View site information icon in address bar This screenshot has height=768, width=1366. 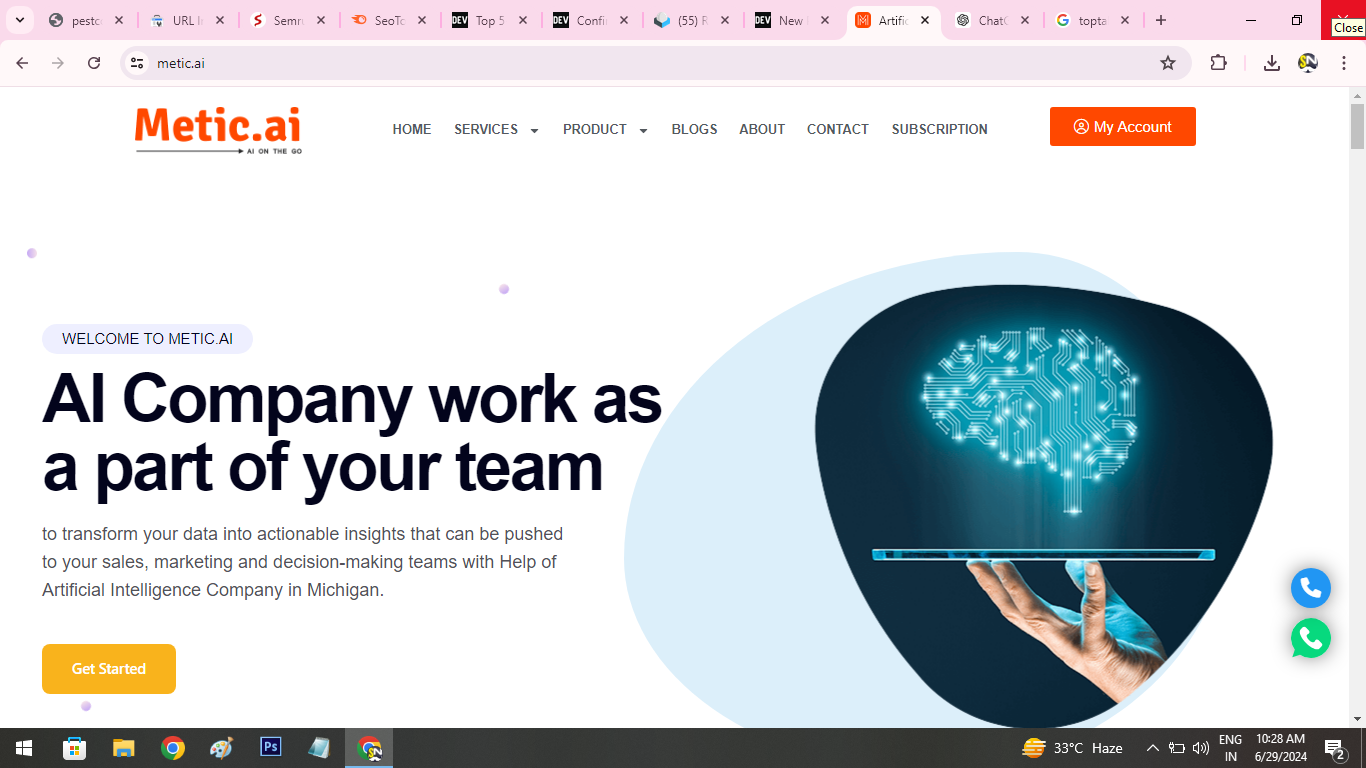click(x=138, y=63)
